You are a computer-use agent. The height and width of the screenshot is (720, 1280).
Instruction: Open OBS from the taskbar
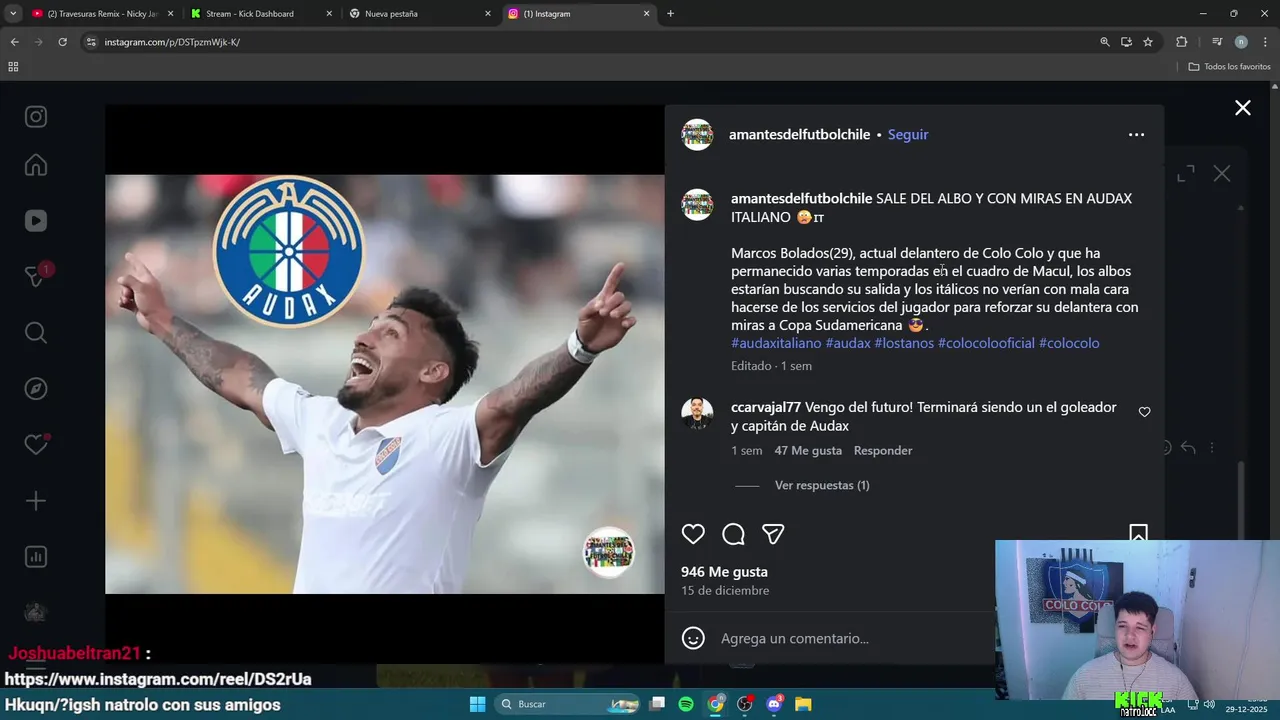click(x=745, y=704)
